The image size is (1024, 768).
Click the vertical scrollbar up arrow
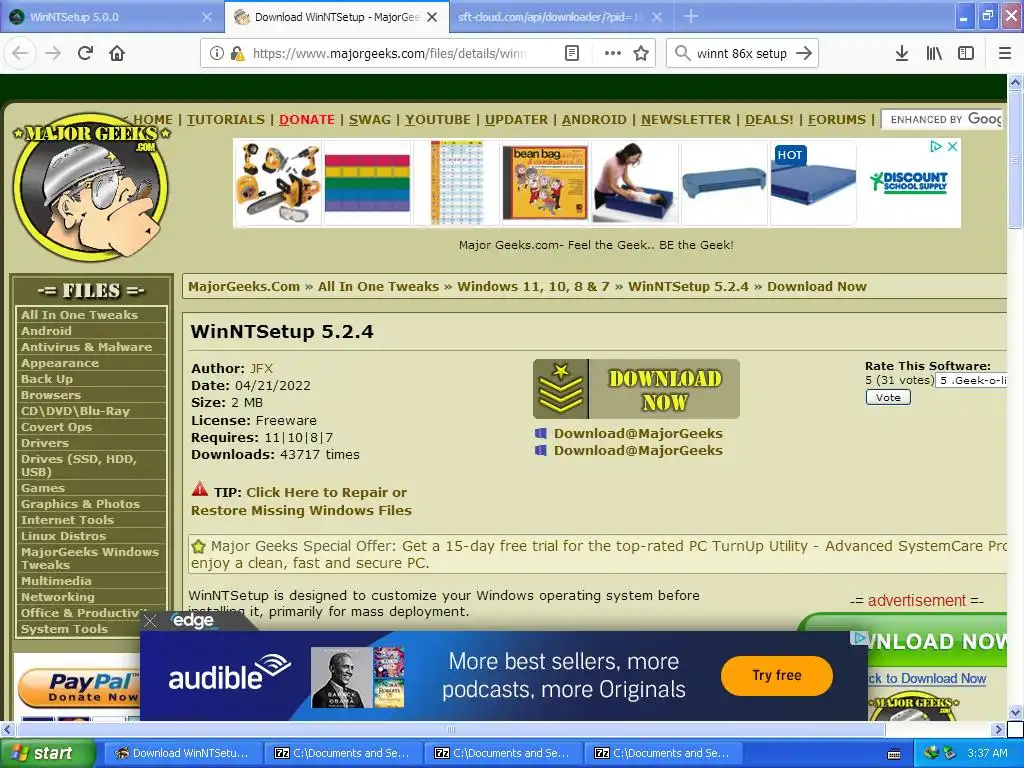[1015, 82]
